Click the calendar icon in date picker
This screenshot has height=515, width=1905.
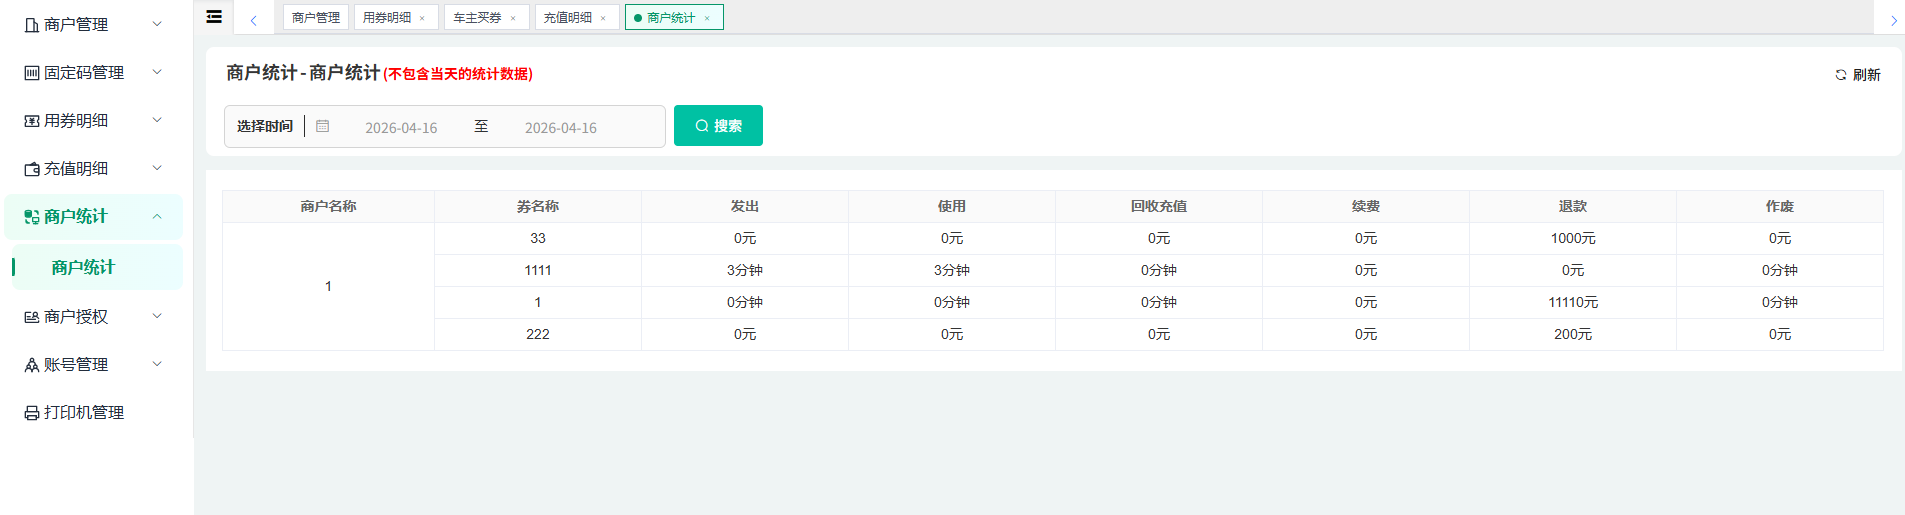(322, 126)
